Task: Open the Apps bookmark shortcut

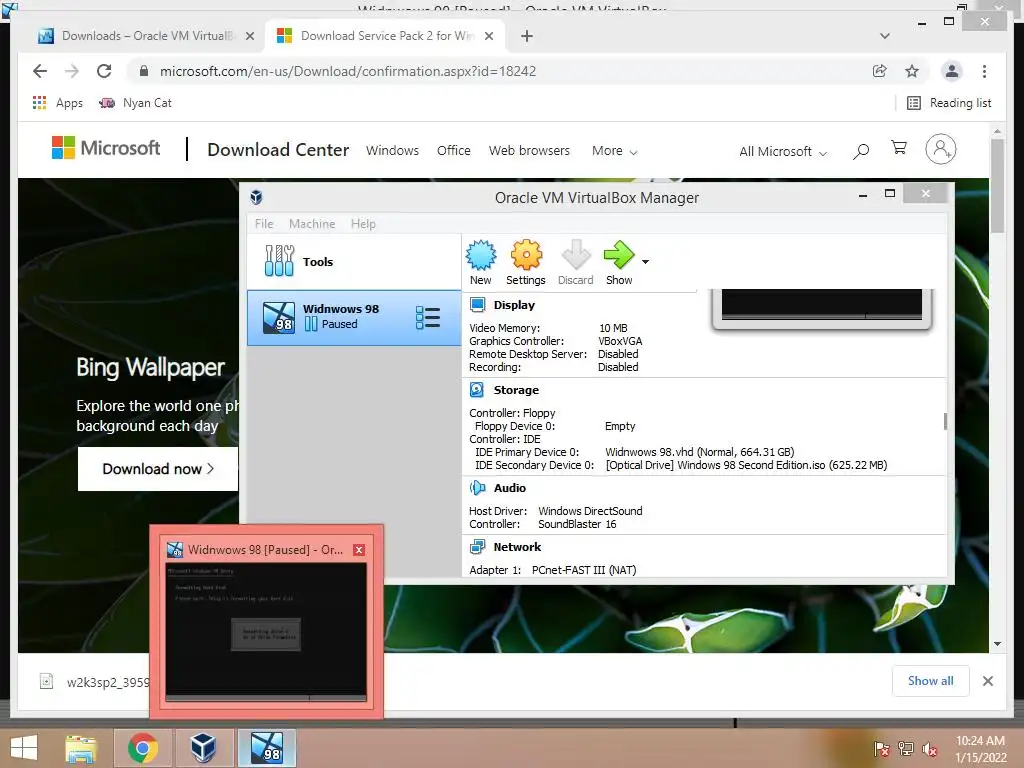Action: point(57,103)
